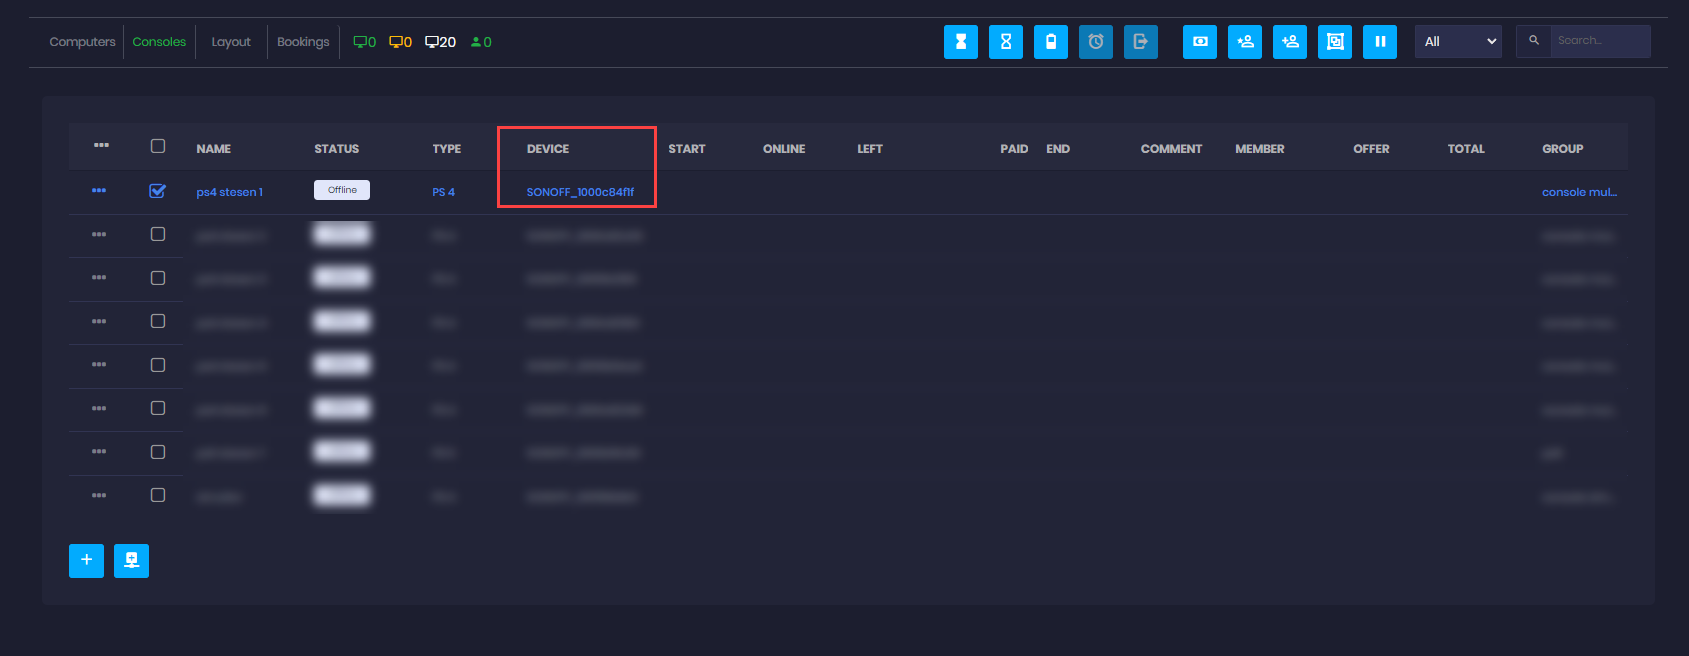
Task: Click the outlined hourglass toolbar icon
Action: point(1005,42)
